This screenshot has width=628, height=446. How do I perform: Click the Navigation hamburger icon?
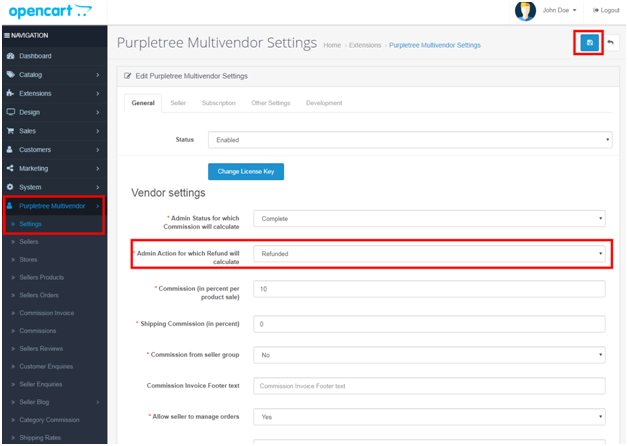click(x=7, y=35)
